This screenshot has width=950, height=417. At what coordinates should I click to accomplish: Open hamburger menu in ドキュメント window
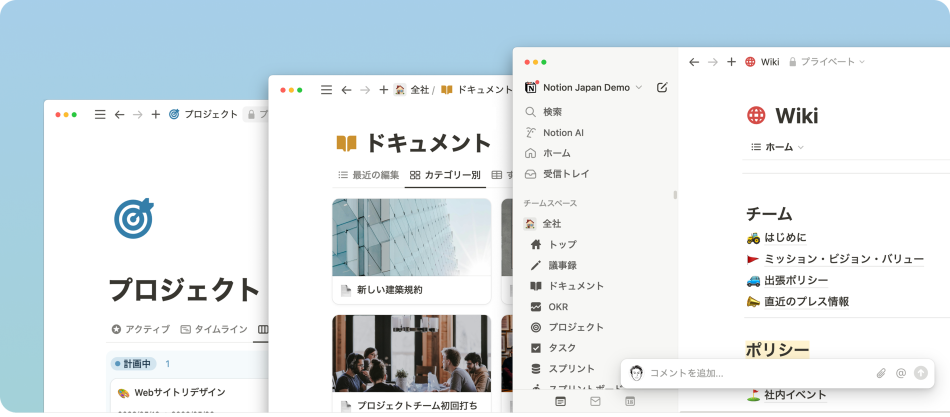point(326,90)
